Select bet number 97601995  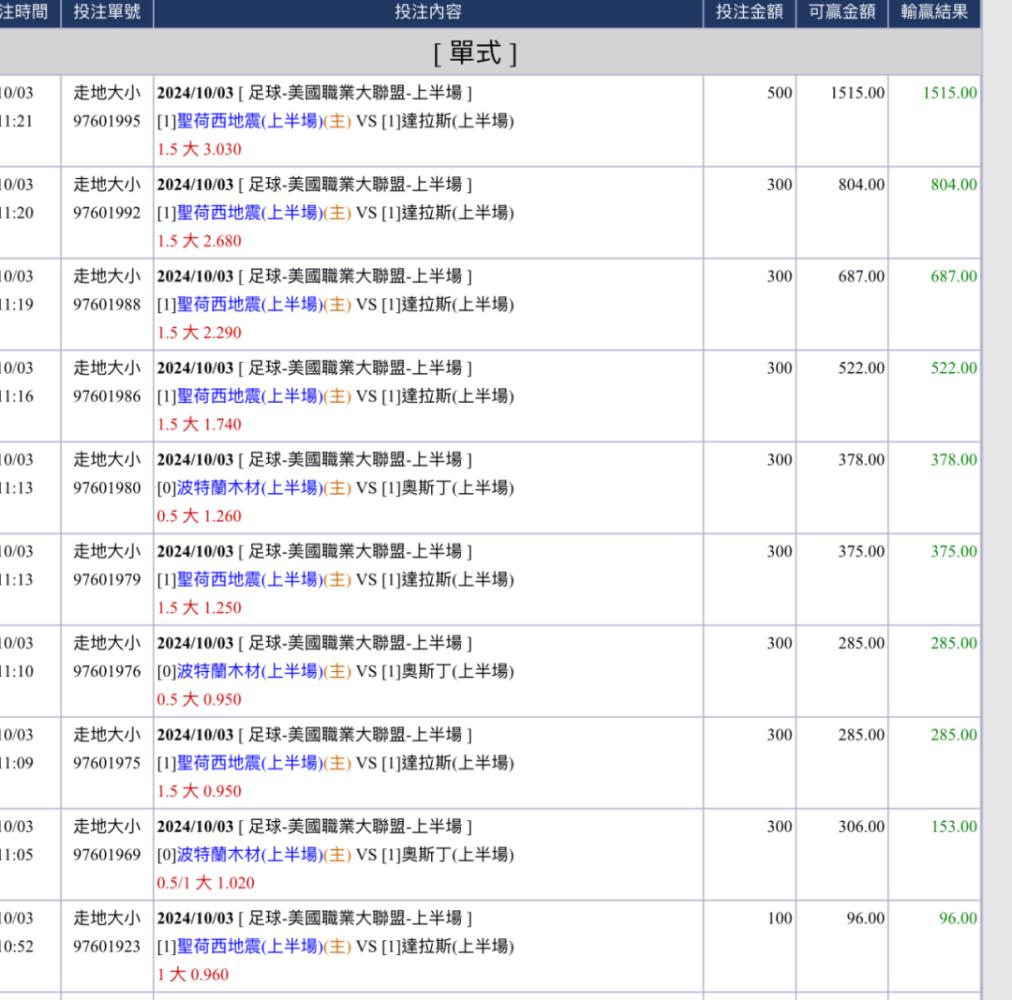click(x=106, y=121)
